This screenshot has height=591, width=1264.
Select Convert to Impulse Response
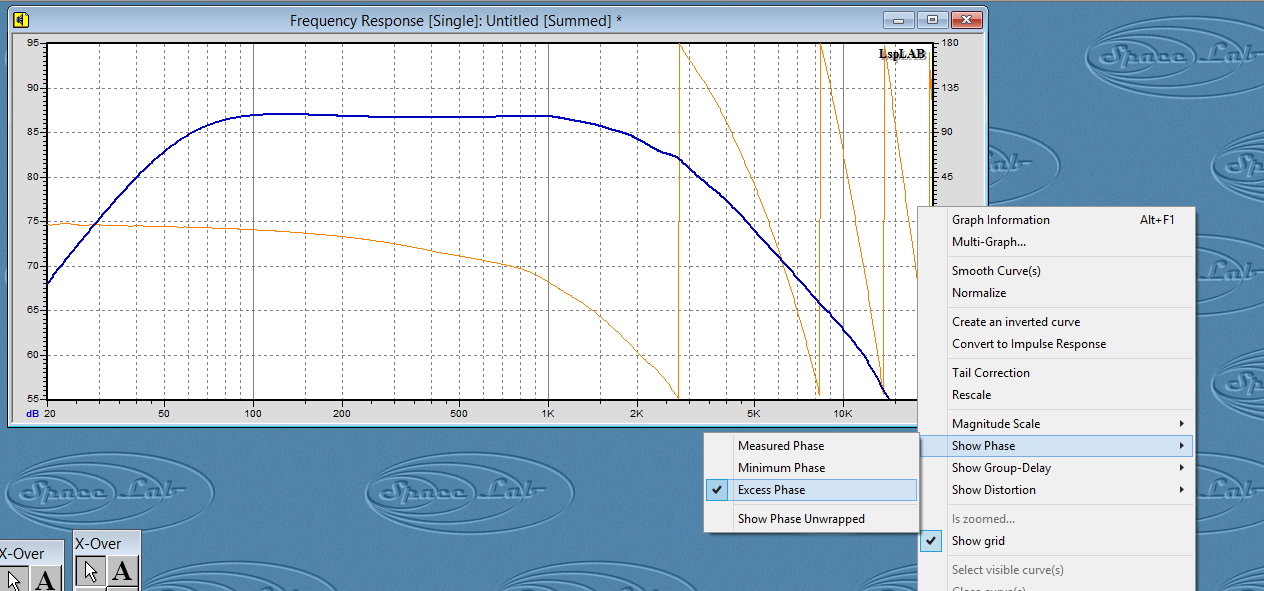[1057, 344]
